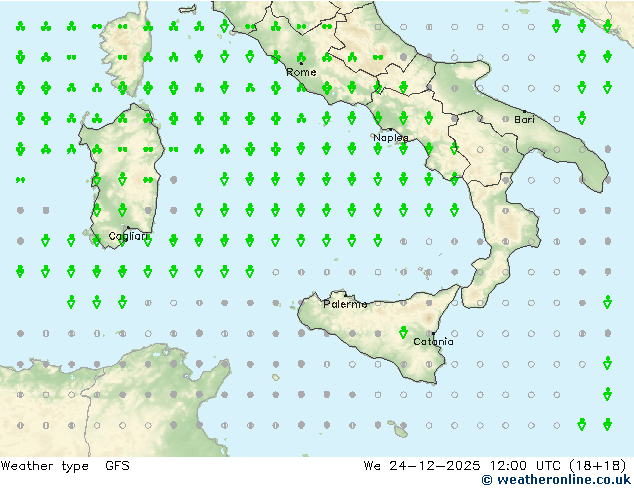This screenshot has width=634, height=490.
Task: Click the black city dot marker for Catania
Action: click(x=433, y=334)
